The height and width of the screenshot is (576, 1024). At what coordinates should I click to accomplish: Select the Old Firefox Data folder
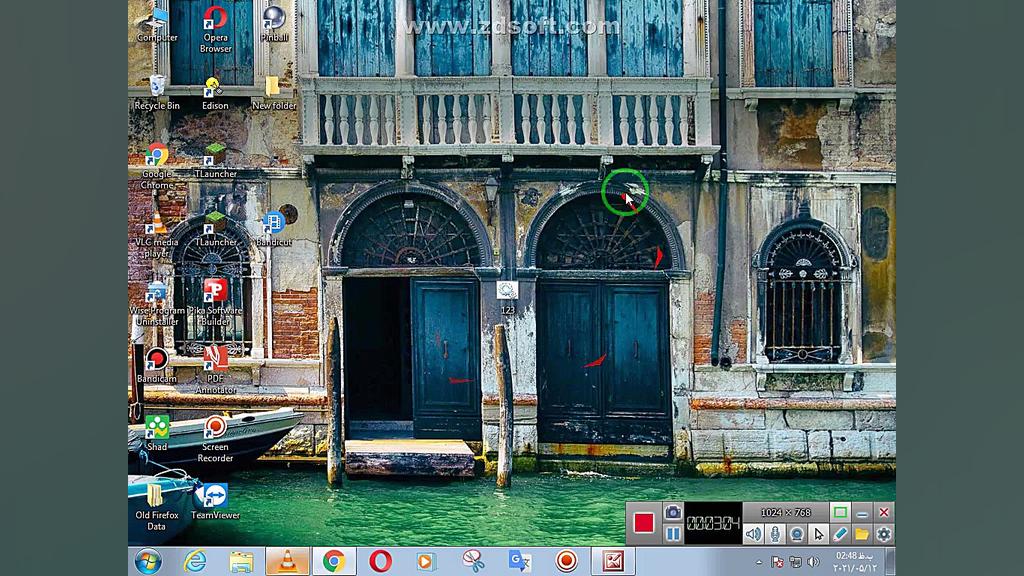pyautogui.click(x=157, y=507)
